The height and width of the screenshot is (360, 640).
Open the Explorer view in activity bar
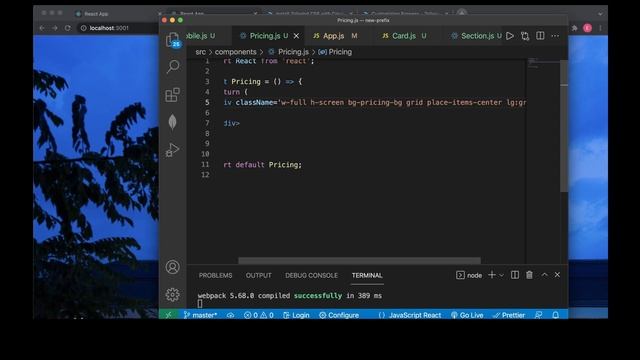173,40
